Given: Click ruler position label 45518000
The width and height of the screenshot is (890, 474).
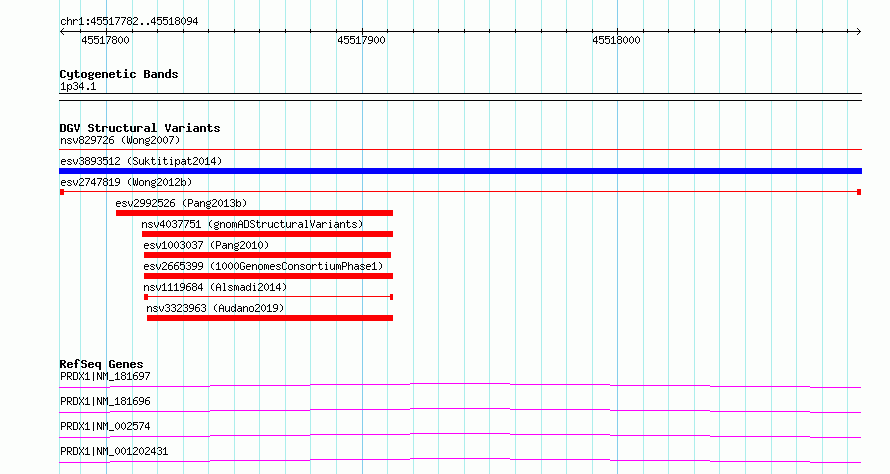Looking at the screenshot, I should [x=616, y=40].
